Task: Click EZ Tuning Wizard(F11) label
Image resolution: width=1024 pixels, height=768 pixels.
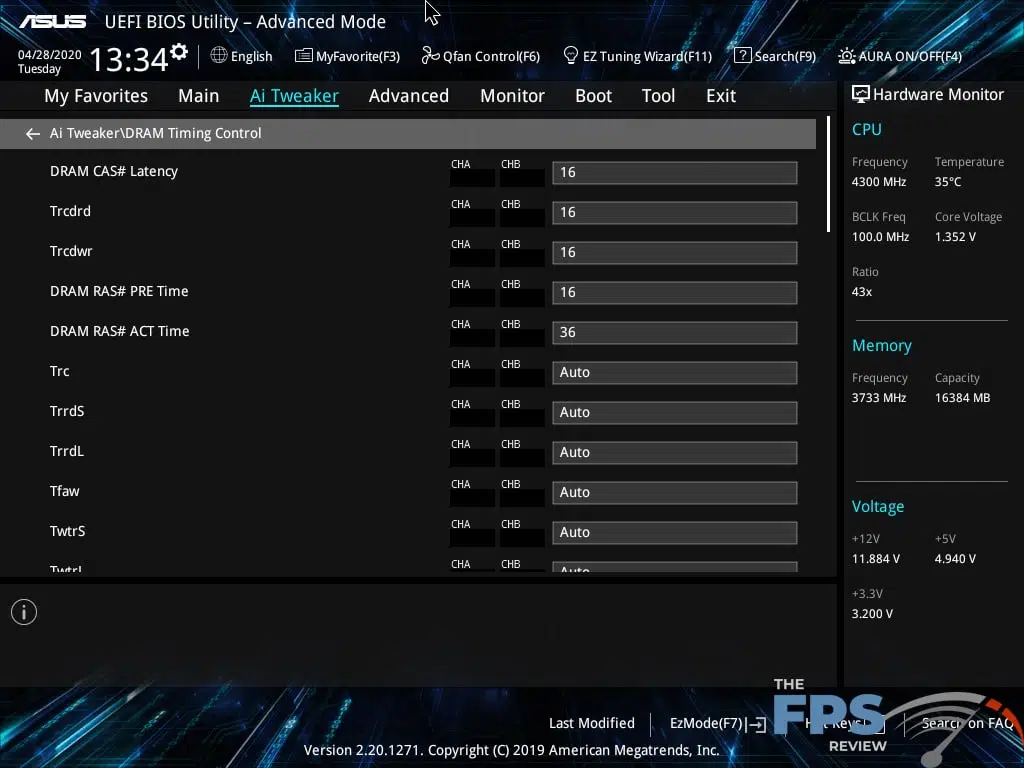Action: tap(647, 56)
